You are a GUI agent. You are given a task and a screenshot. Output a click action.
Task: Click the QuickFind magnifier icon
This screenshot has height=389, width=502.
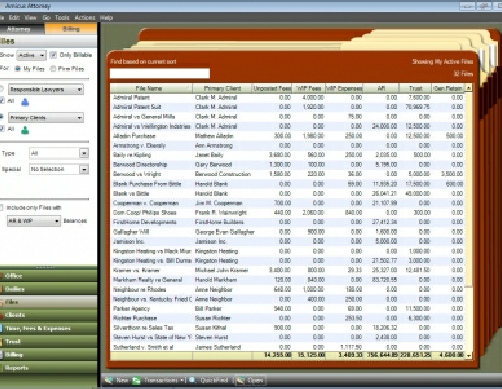[x=193, y=380]
